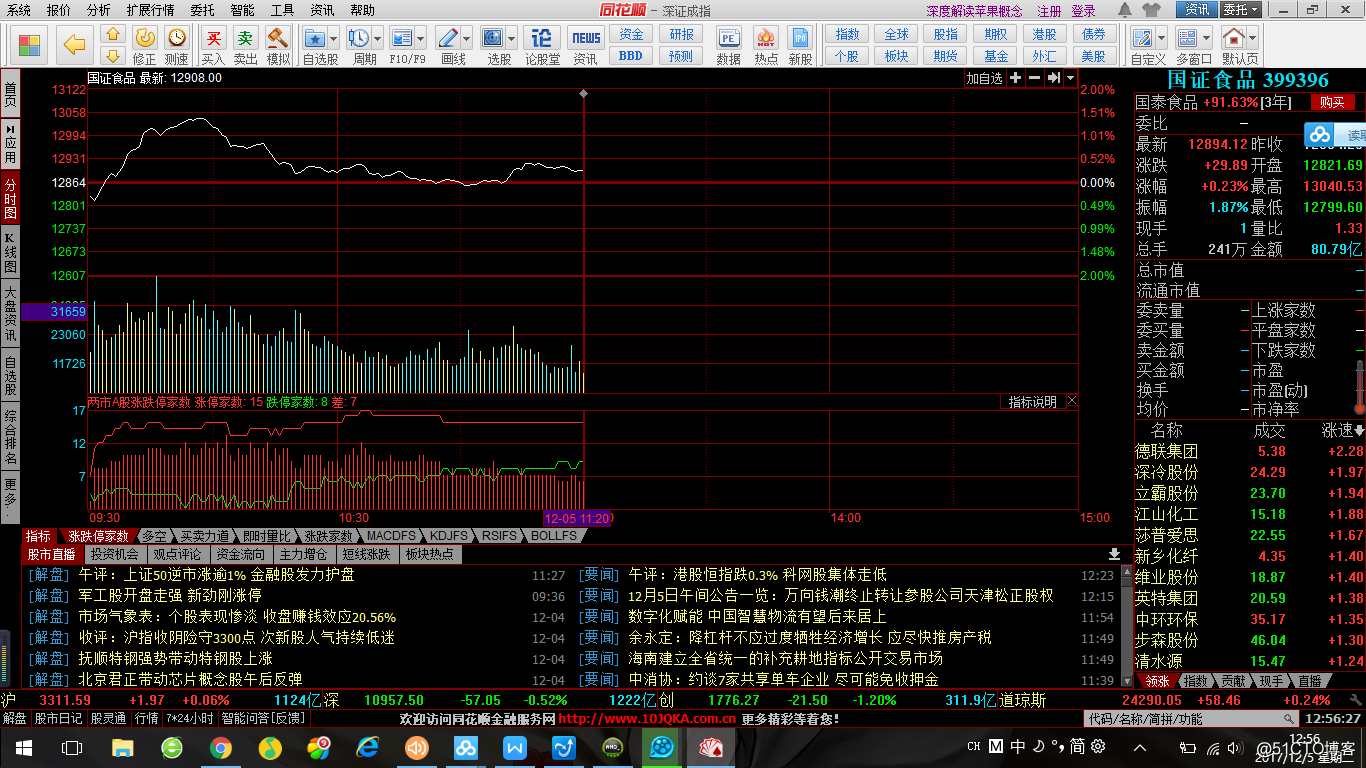
Task: Open the PE 数据 data icon
Action: (x=729, y=38)
